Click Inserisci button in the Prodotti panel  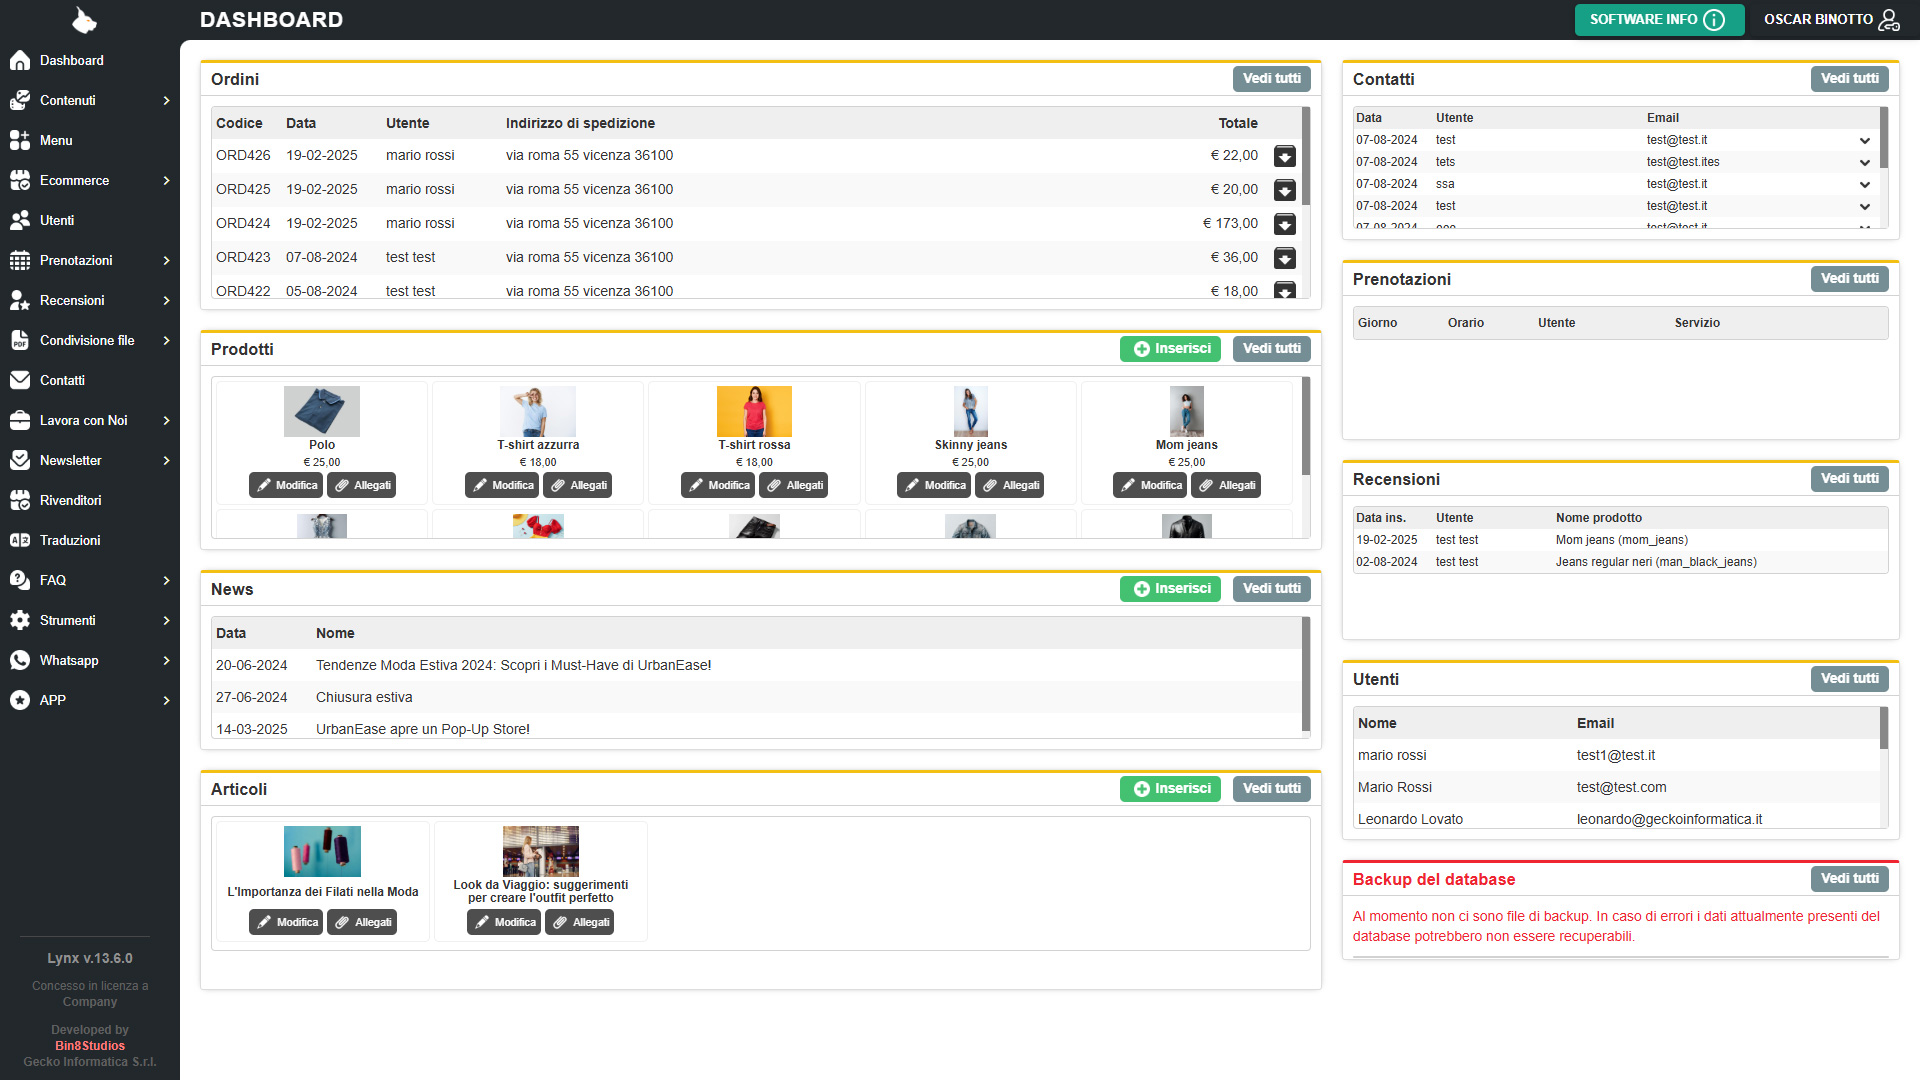pyautogui.click(x=1170, y=349)
